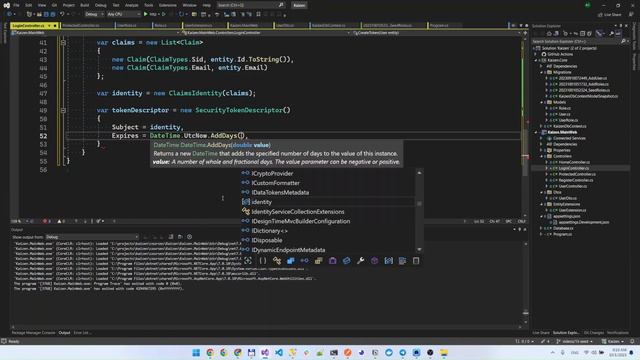Open the Any CPU platform dropdown
Viewport: 640px width, 360px height.
(x=123, y=14)
